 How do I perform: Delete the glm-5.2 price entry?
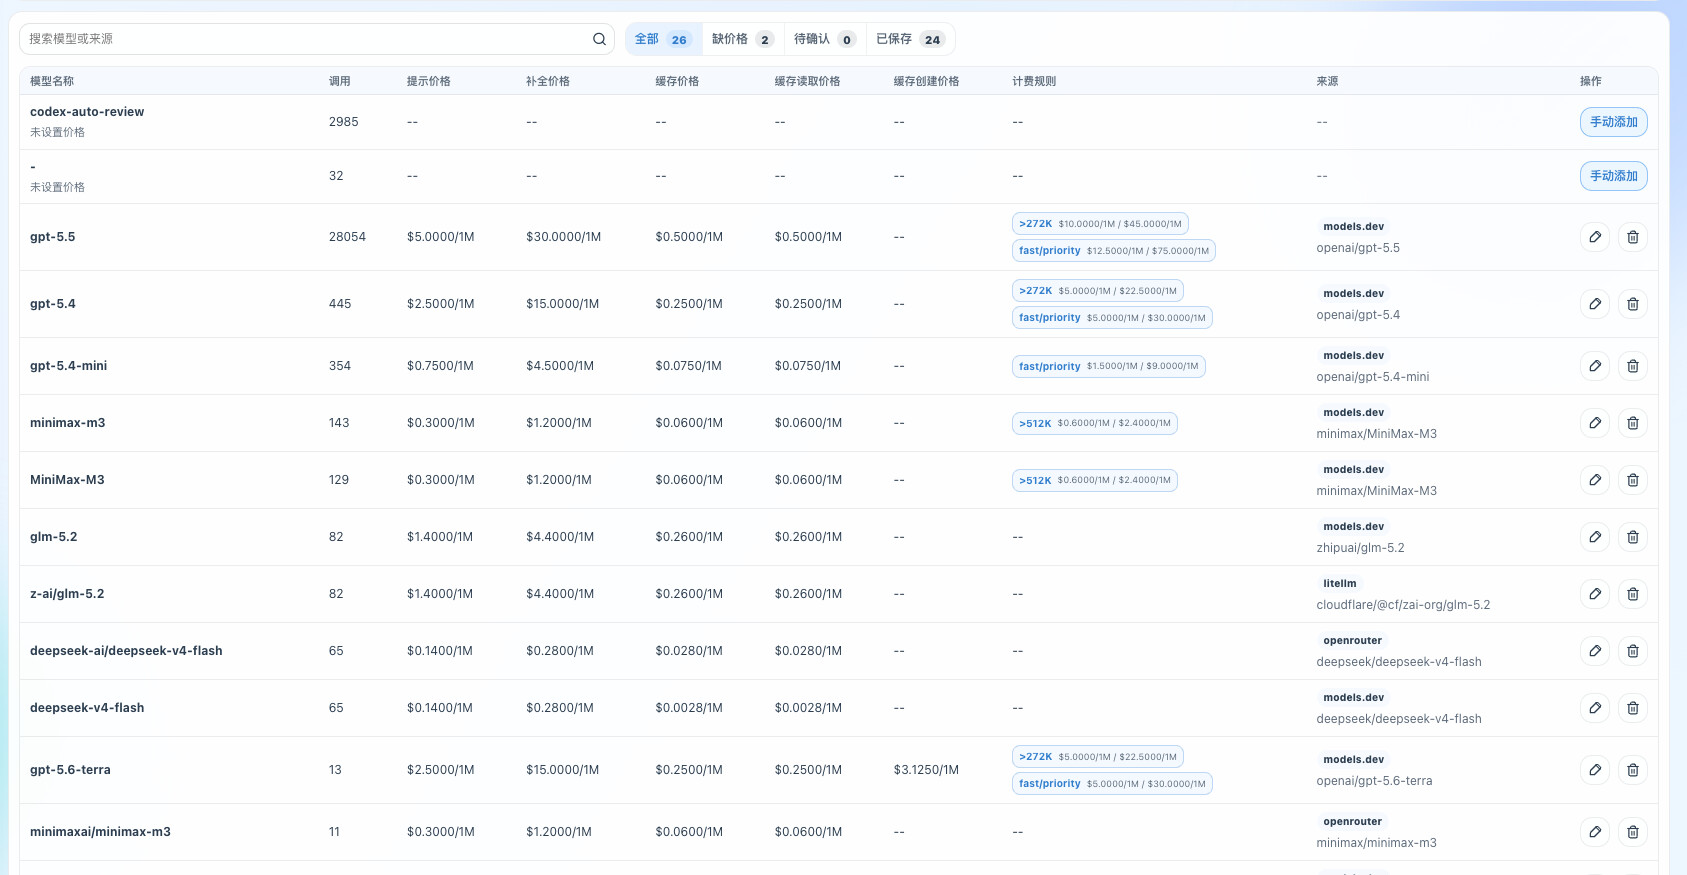pyautogui.click(x=1633, y=537)
